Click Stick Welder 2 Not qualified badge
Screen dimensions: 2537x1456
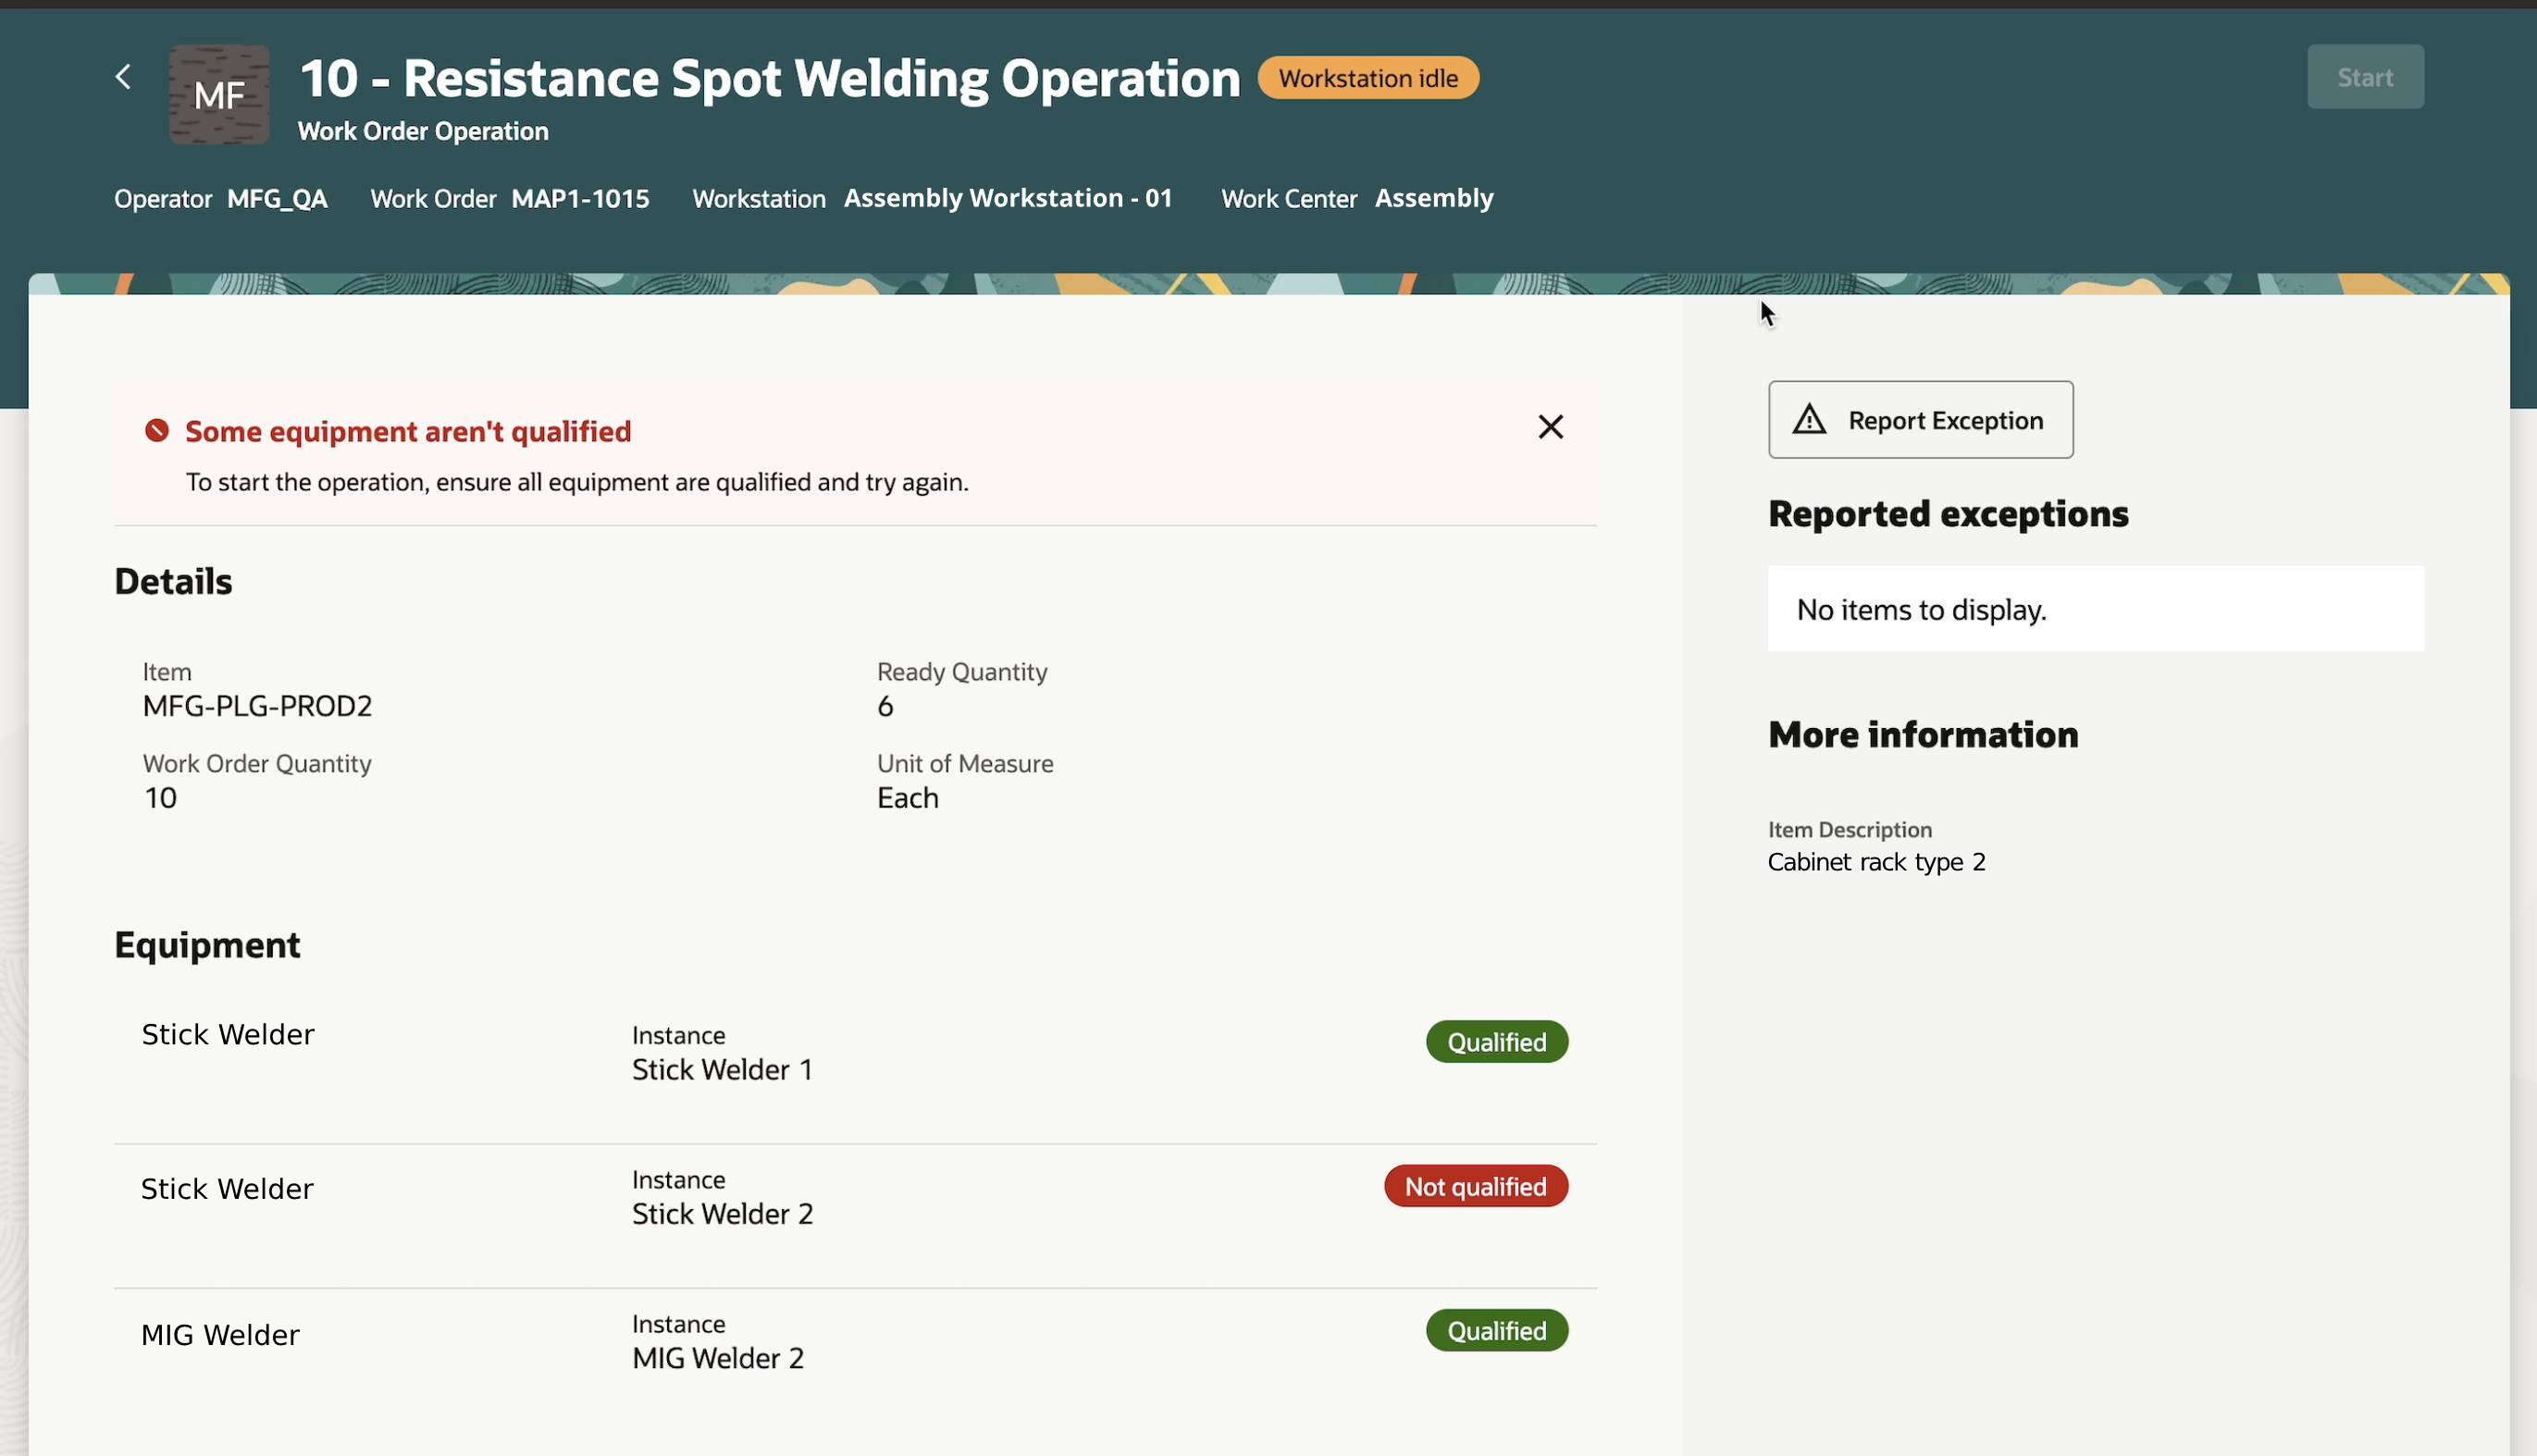1475,1187
